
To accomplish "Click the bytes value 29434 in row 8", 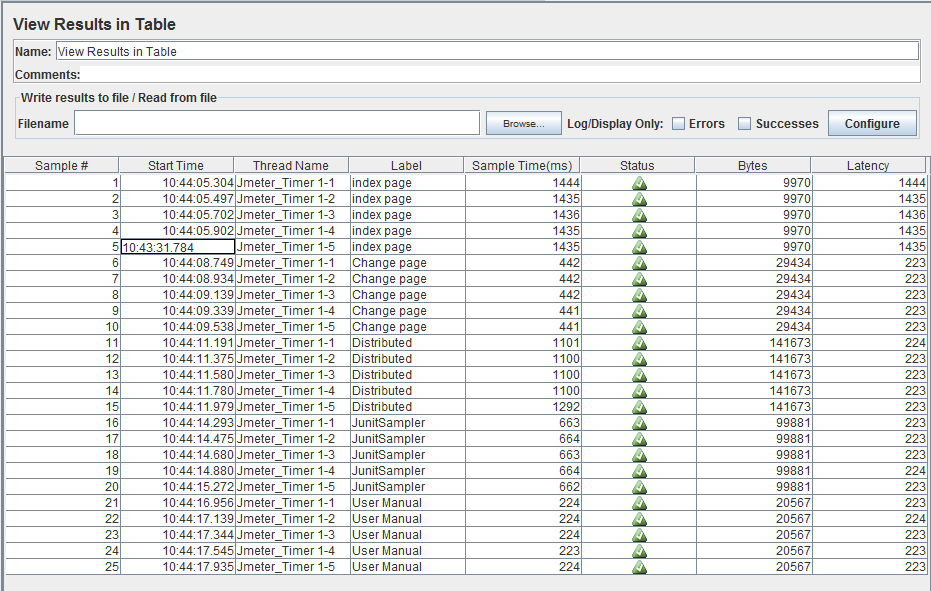I will pos(754,295).
